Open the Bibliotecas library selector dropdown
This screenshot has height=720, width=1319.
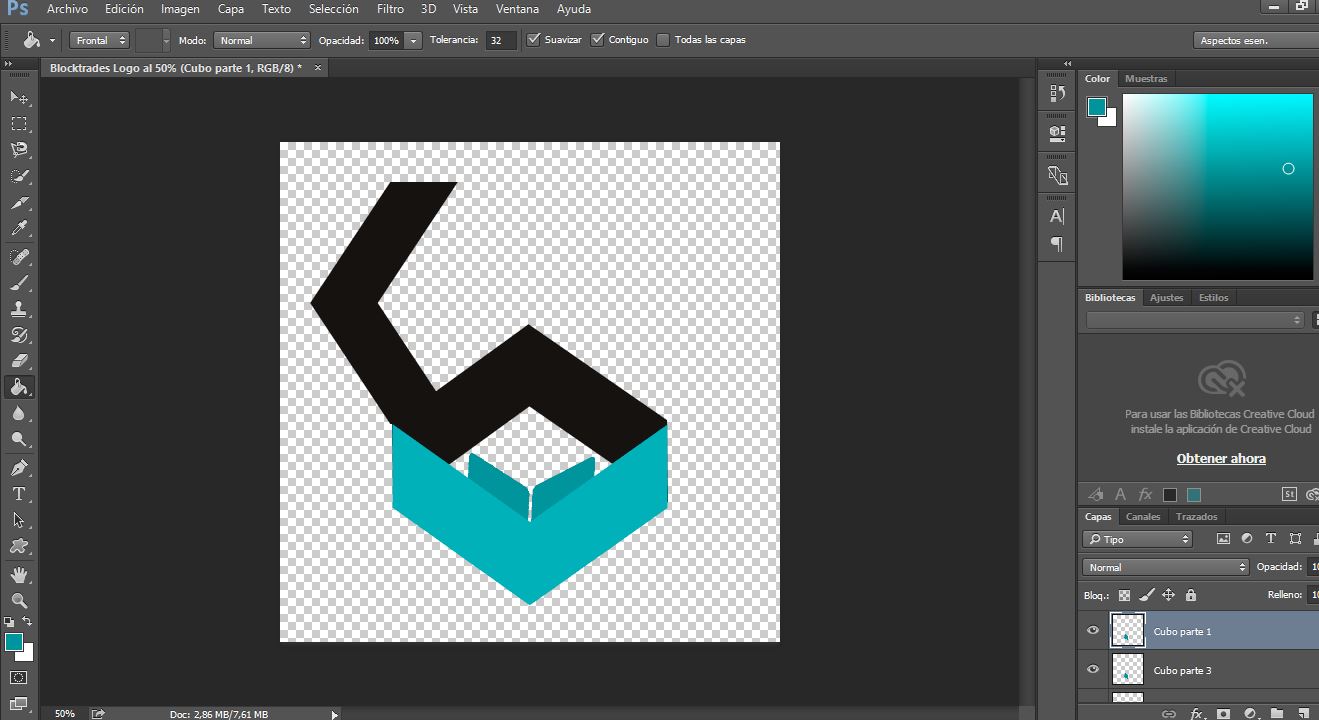click(x=1195, y=320)
